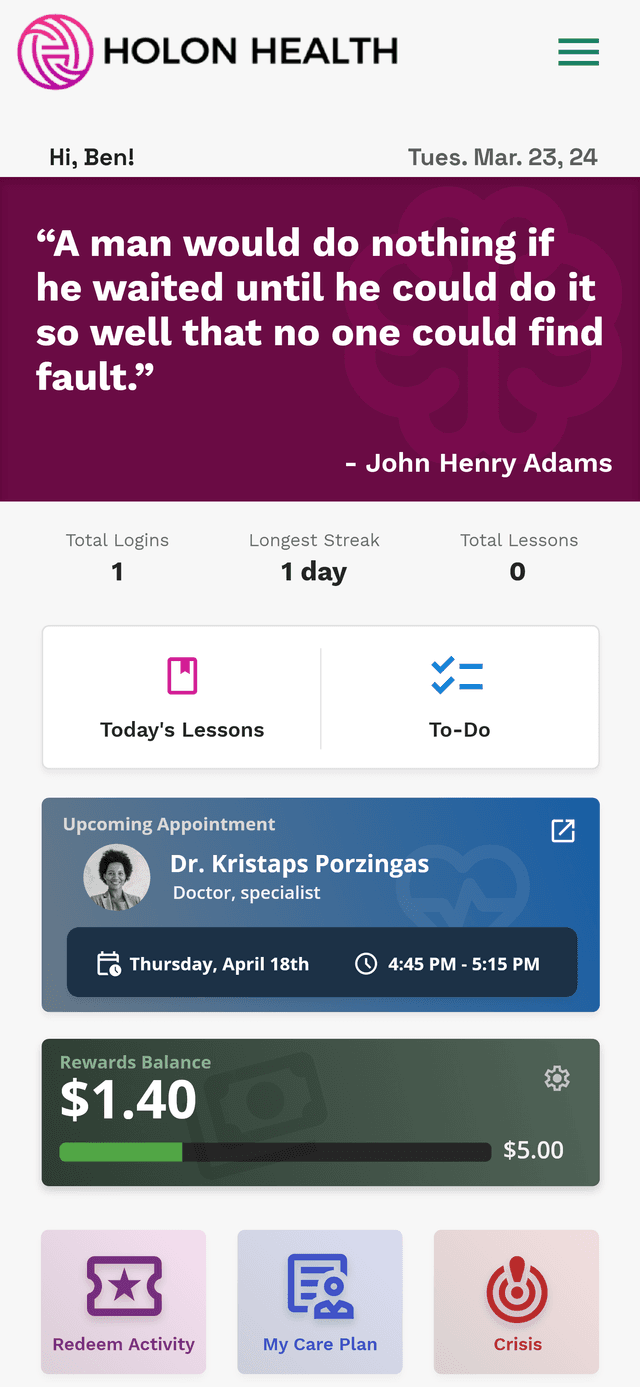Open the My Care Plan icon
Image resolution: width=640 pixels, height=1387 pixels.
point(320,1286)
